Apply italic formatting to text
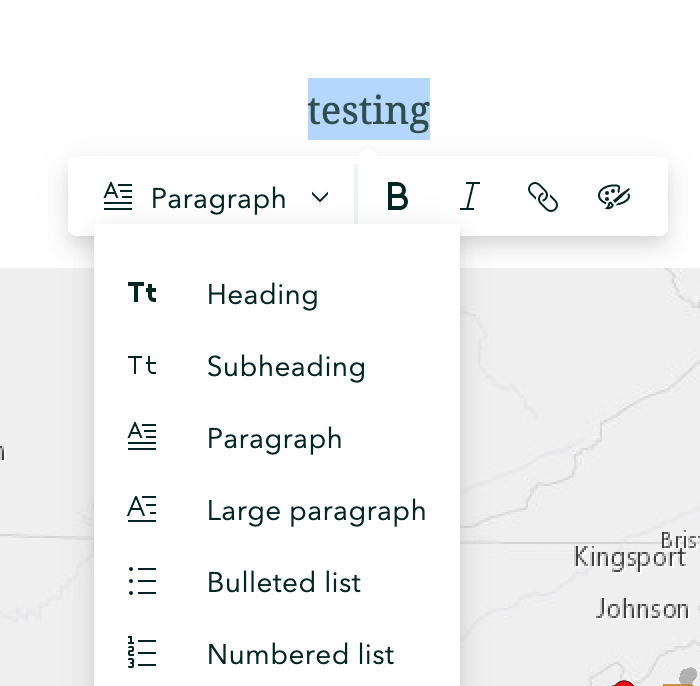 coord(469,198)
